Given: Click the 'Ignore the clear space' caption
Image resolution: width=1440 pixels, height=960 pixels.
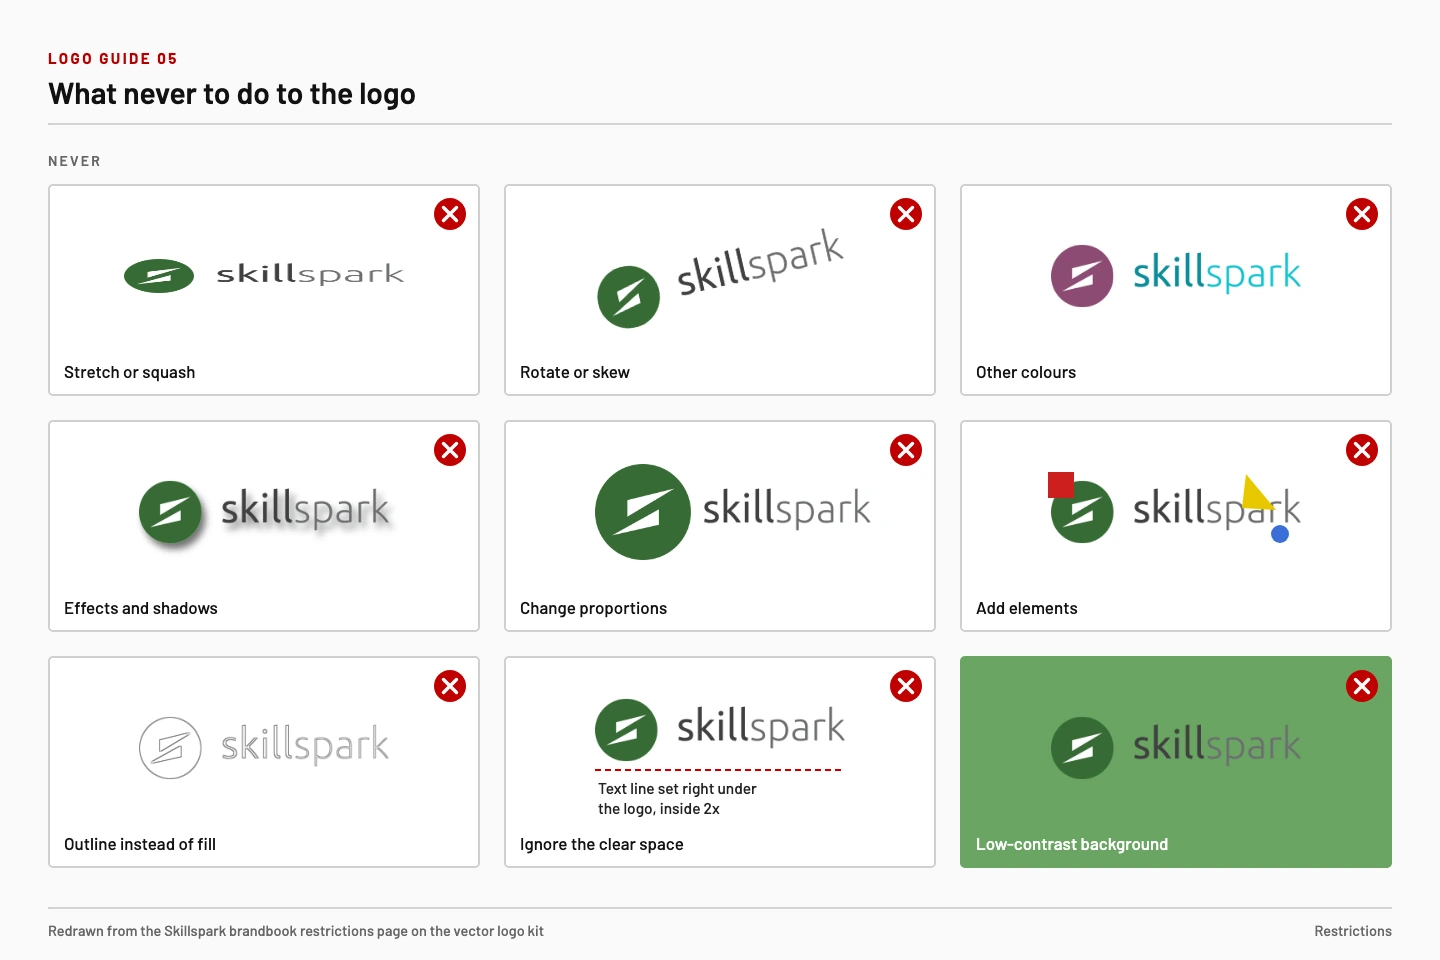Looking at the screenshot, I should coord(602,844).
